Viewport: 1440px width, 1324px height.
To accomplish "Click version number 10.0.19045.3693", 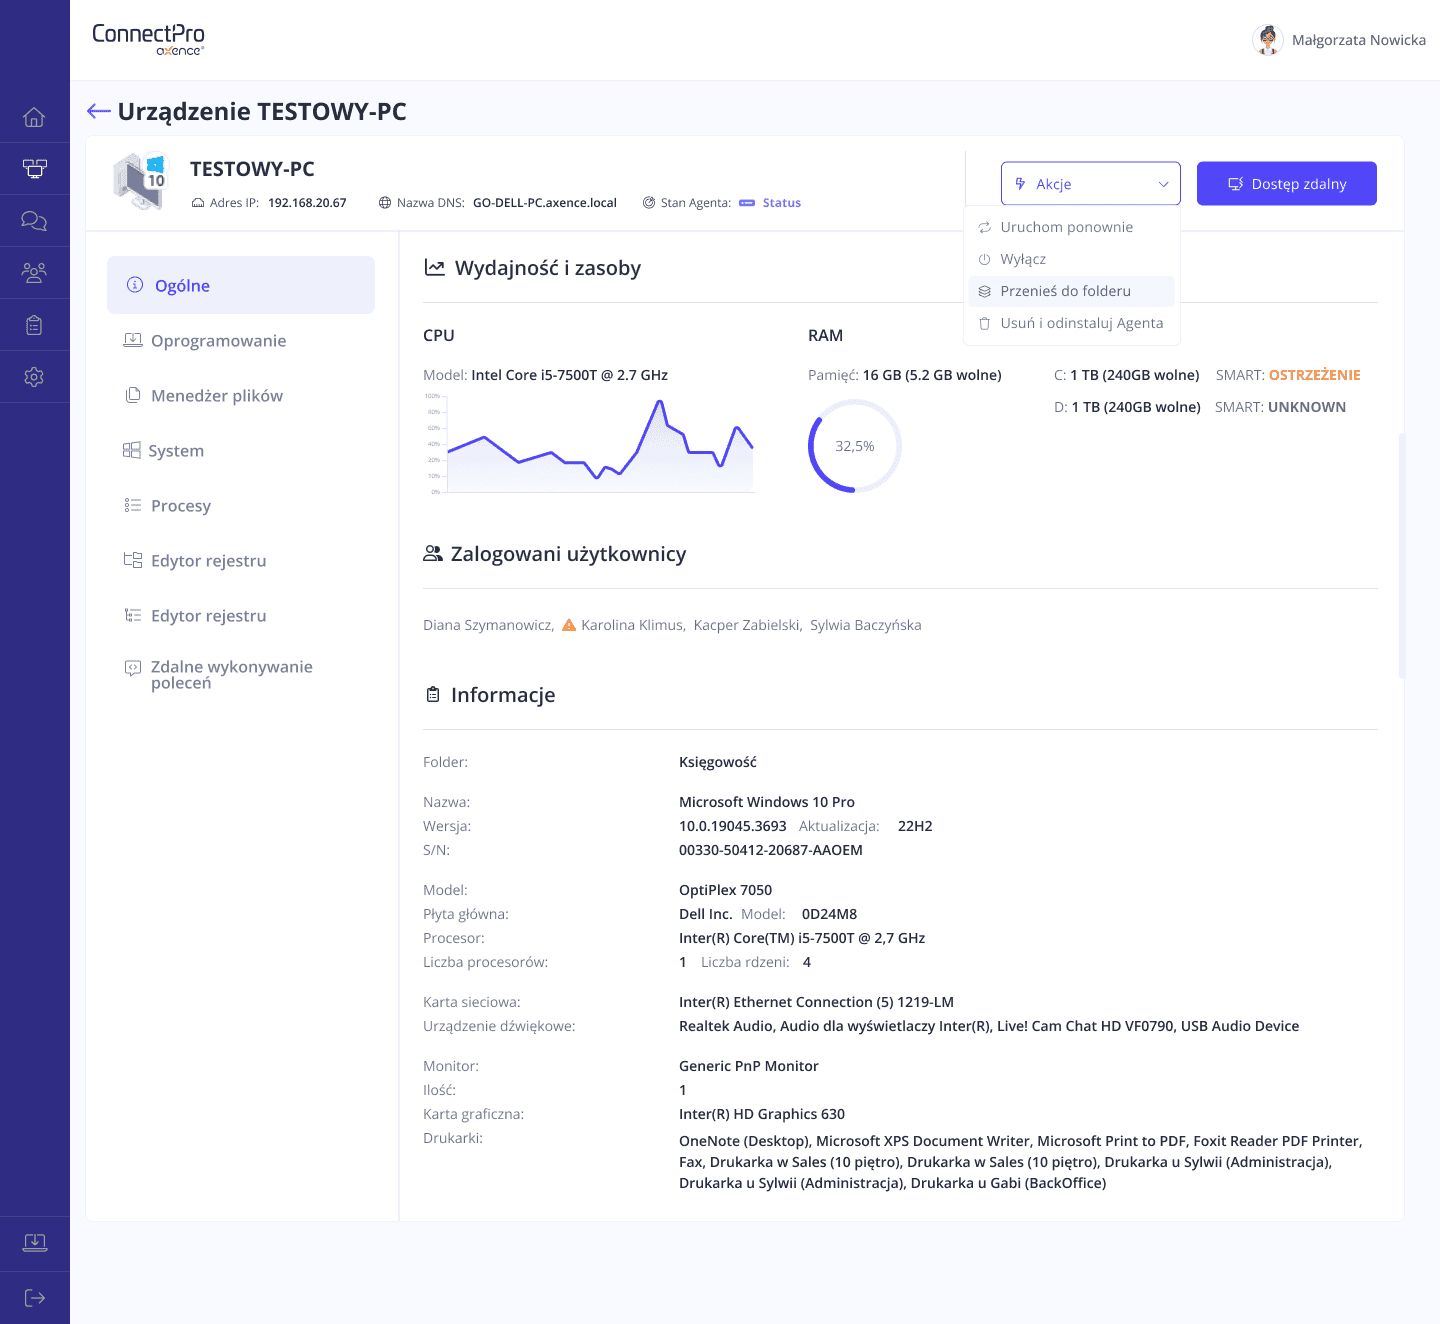I will point(733,826).
